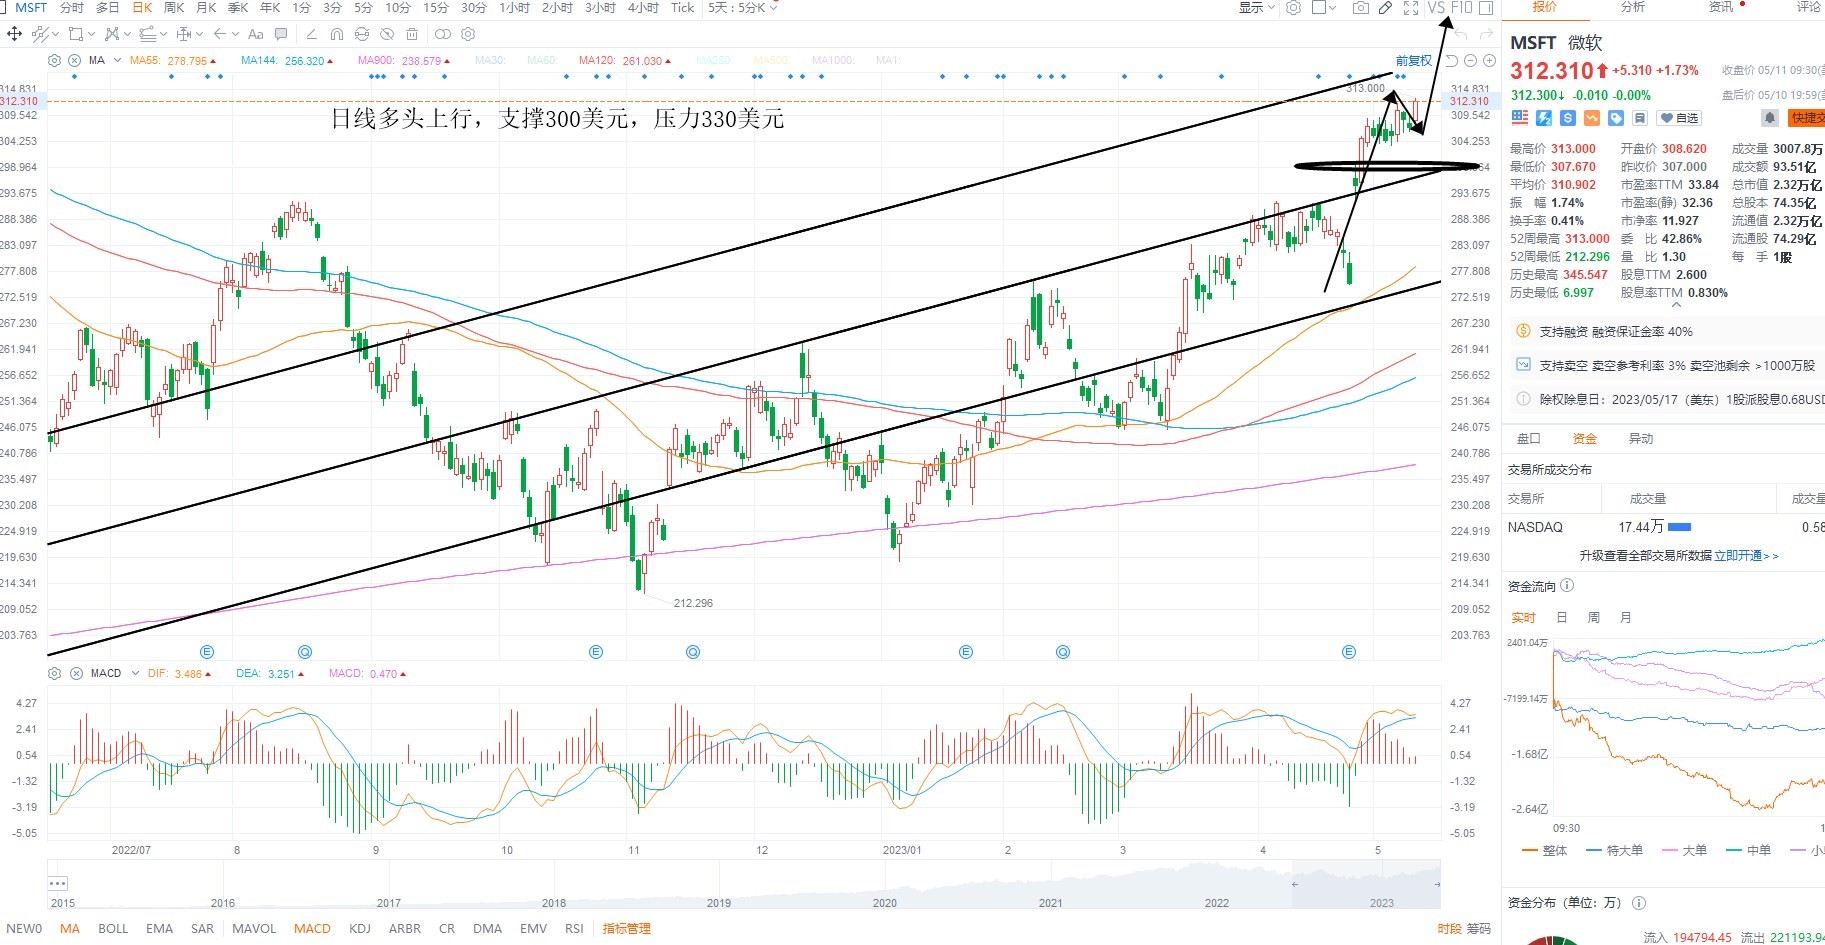Open price alert bell icon
The width and height of the screenshot is (1825, 945).
click(x=1769, y=118)
